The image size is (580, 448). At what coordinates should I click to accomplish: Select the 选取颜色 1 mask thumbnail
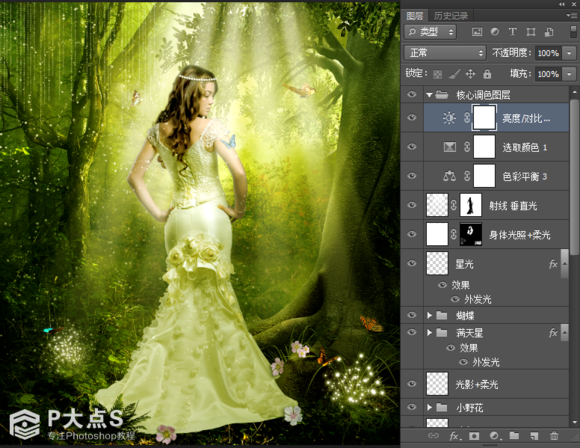[484, 147]
